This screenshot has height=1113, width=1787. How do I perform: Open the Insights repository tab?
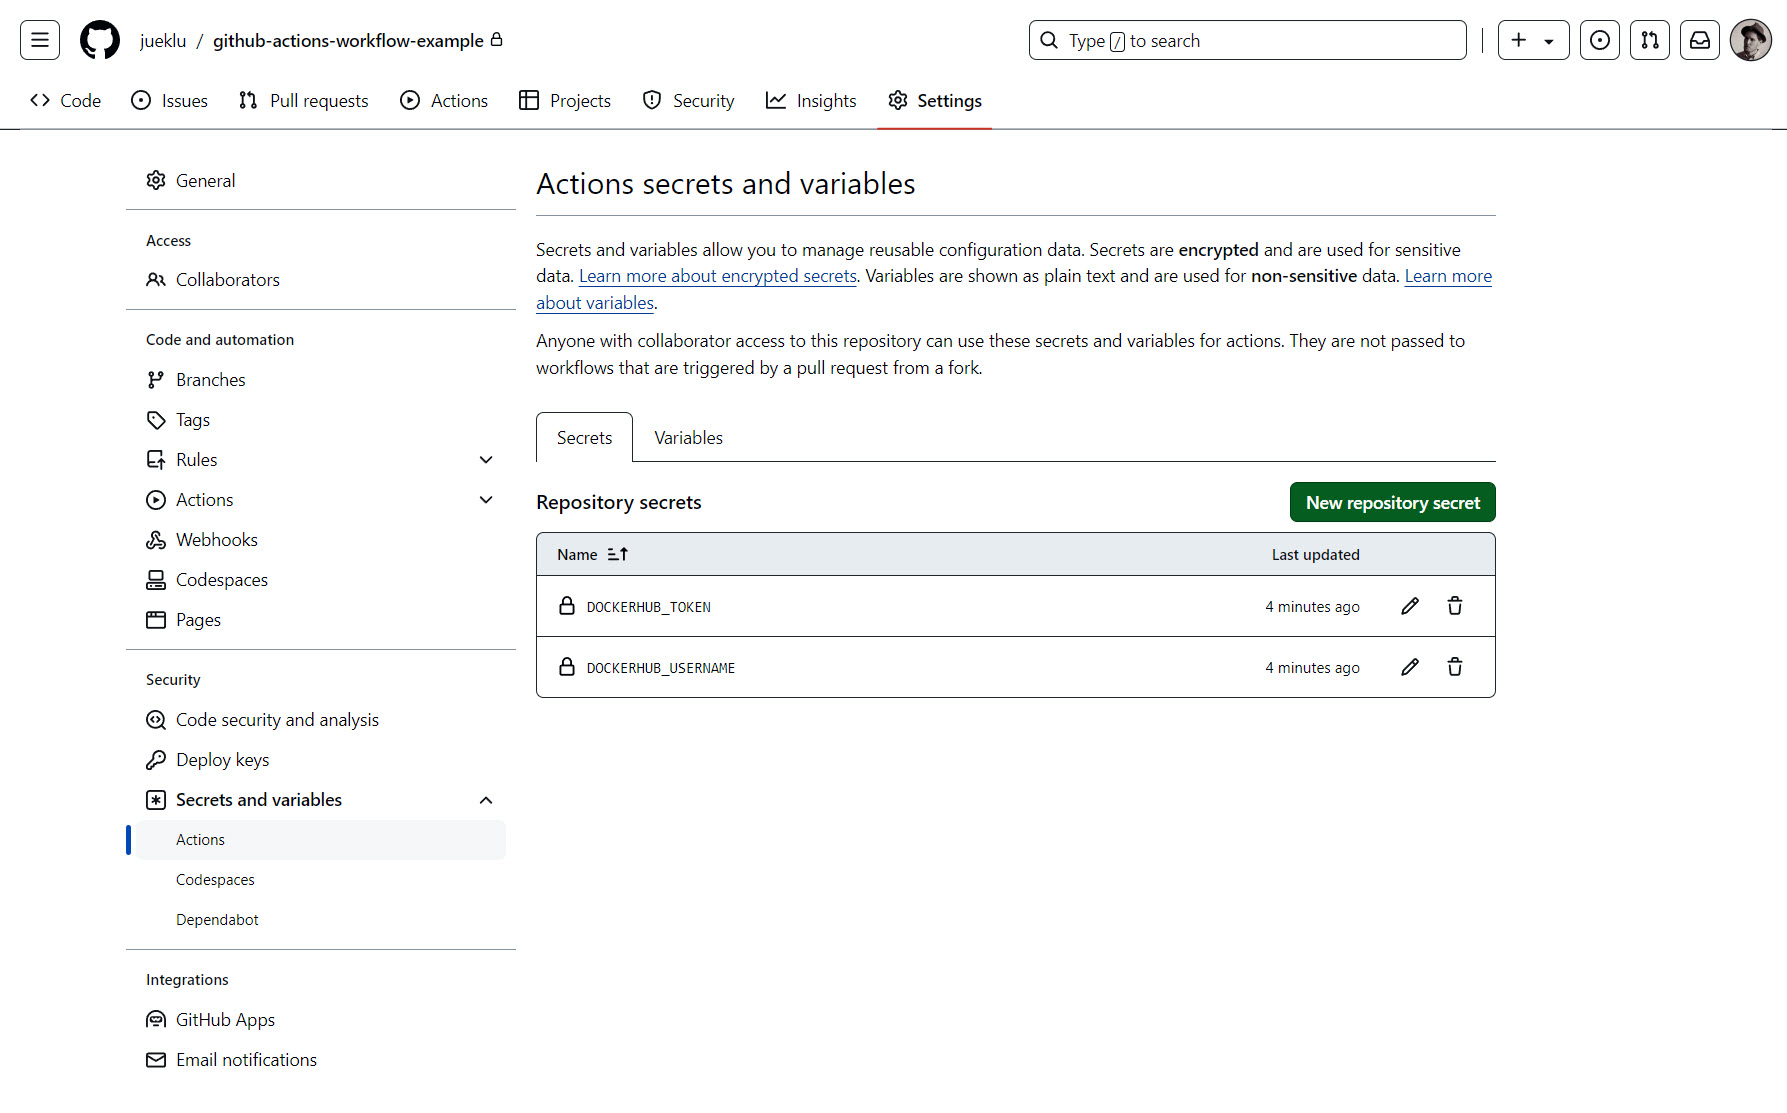(811, 101)
